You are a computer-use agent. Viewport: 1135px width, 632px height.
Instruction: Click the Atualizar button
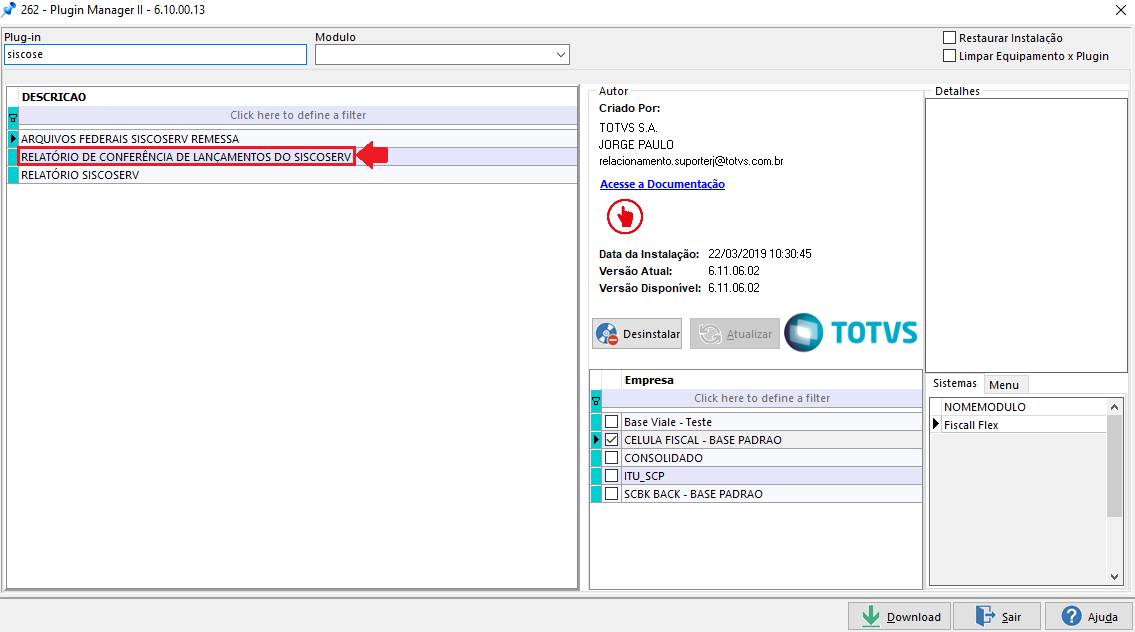tap(735, 334)
